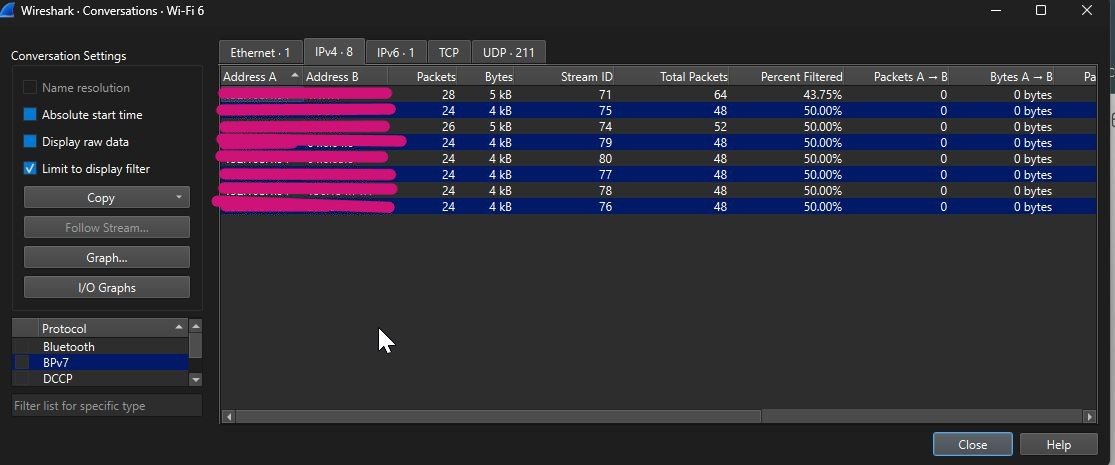
Task: Toggle Absolute start time checkbox
Action: pos(30,114)
